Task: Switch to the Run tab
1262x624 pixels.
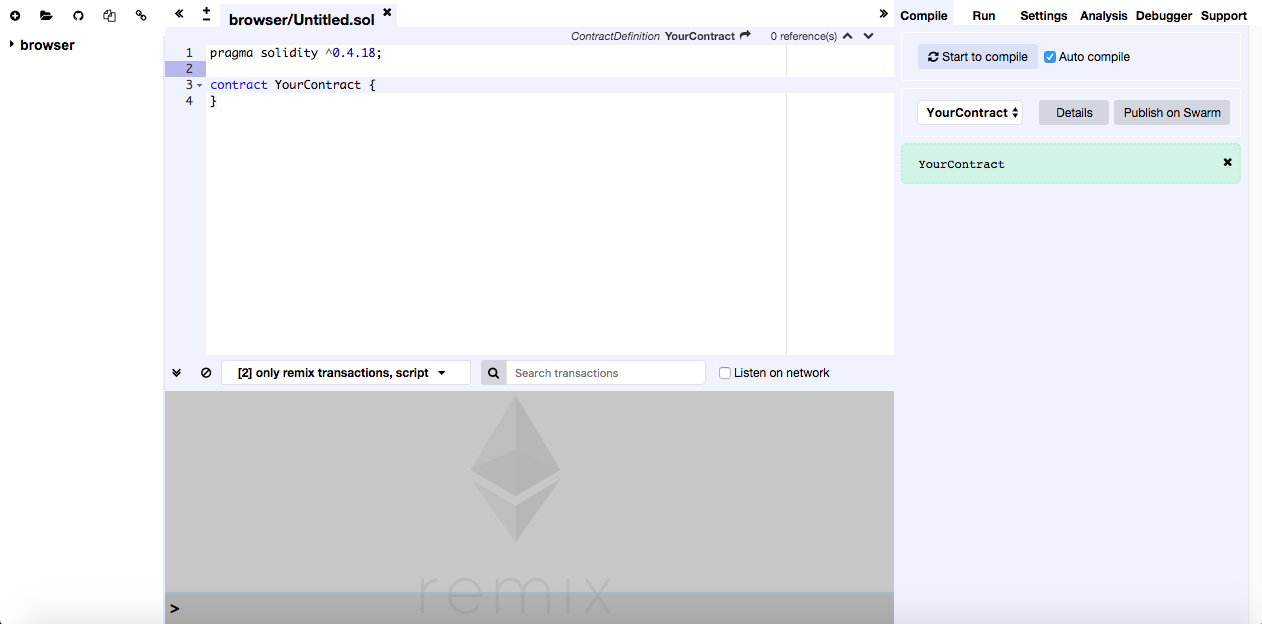Action: click(x=984, y=16)
